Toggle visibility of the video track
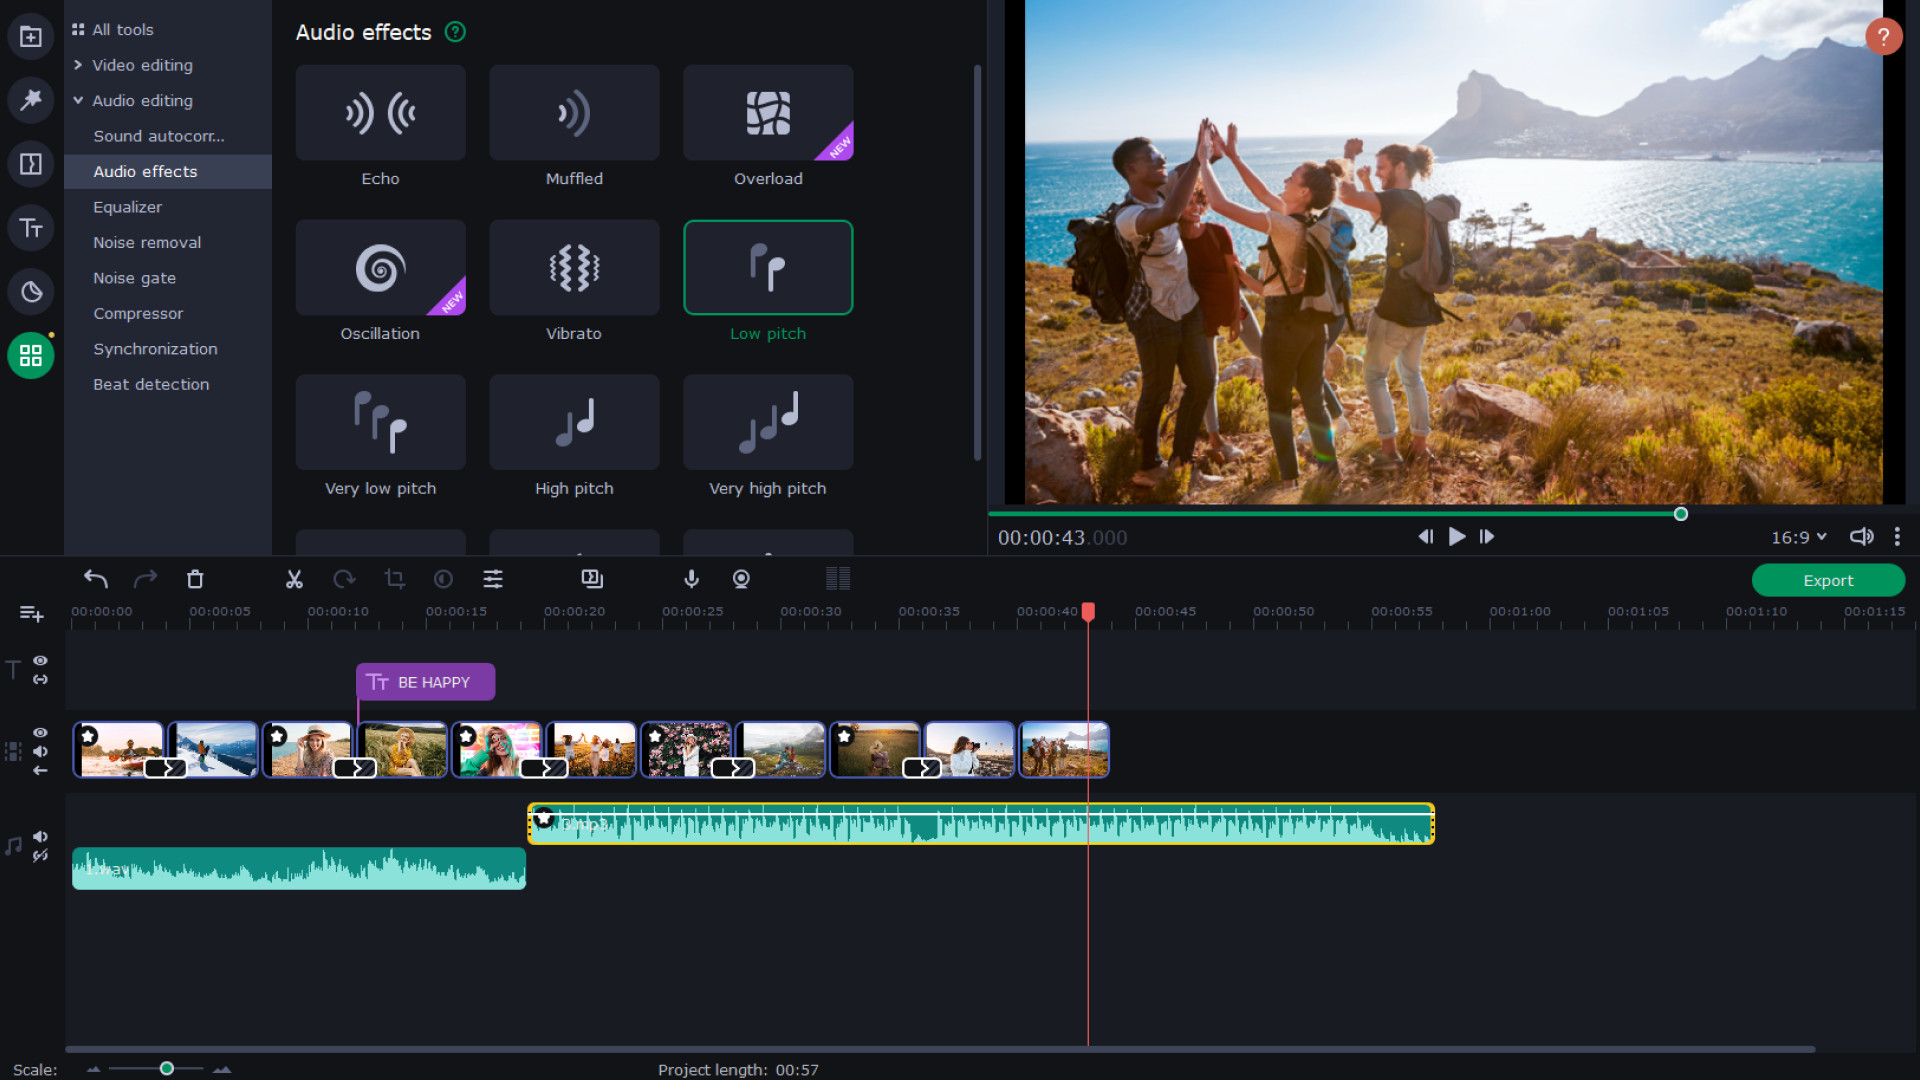Image resolution: width=1920 pixels, height=1080 pixels. coord(40,732)
